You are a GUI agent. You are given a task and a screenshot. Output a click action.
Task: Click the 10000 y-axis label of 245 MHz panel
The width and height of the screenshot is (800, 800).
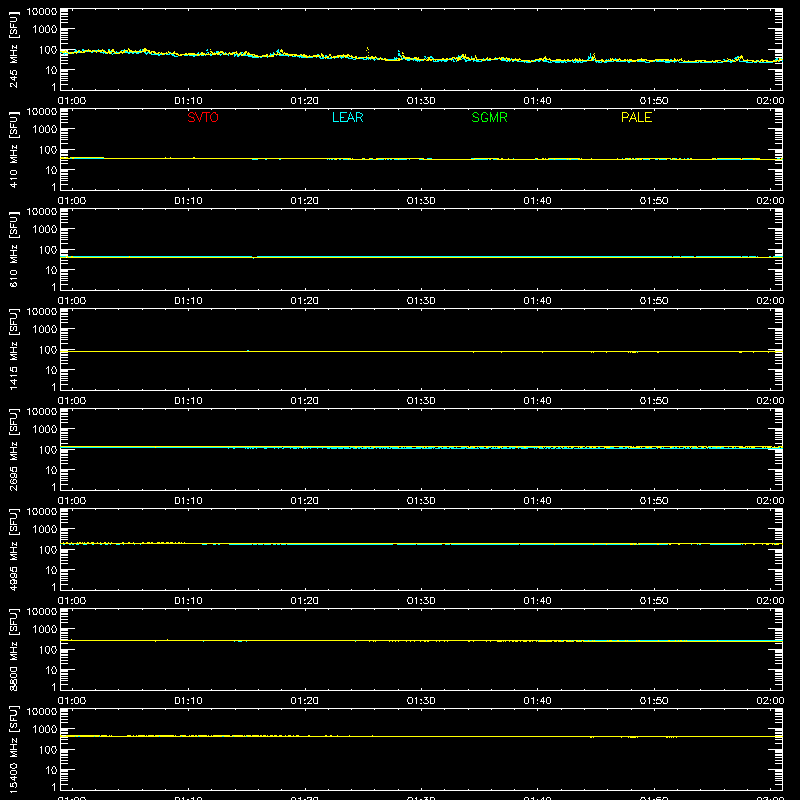(x=42, y=12)
